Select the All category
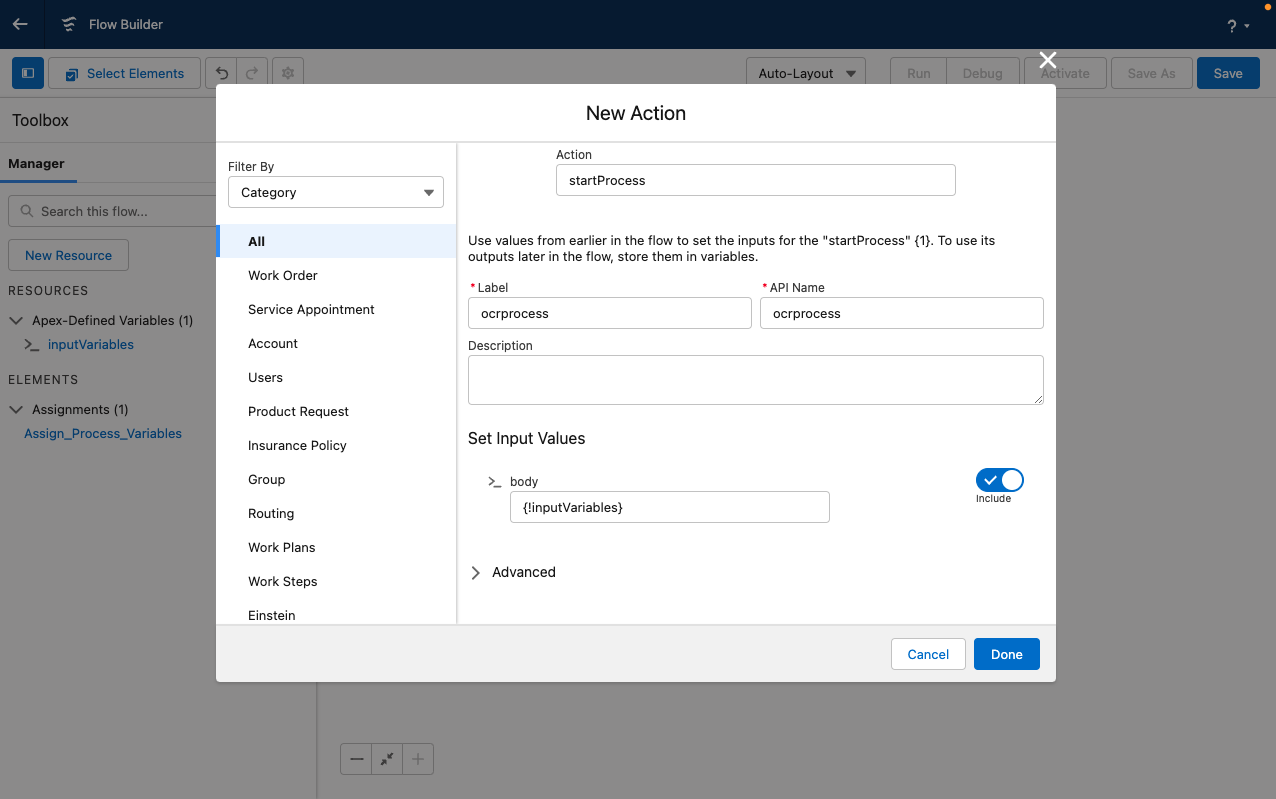Viewport: 1276px width, 799px height. tap(336, 241)
